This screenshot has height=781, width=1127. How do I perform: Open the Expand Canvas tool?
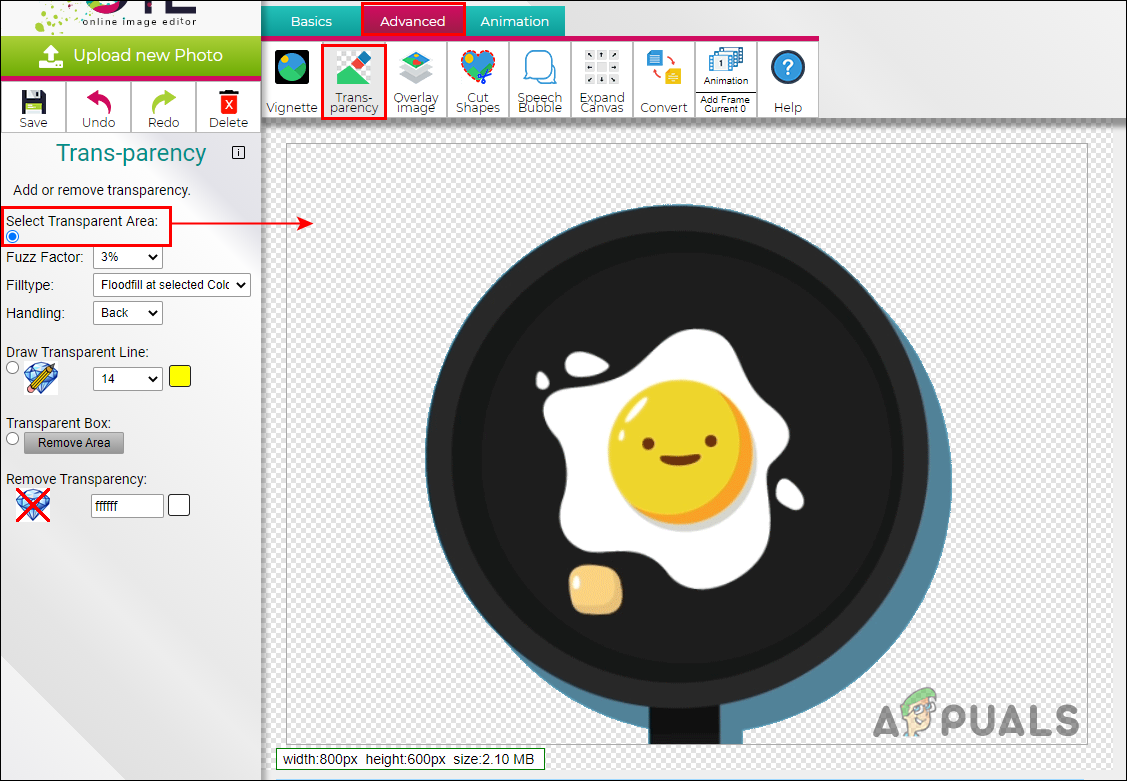pyautogui.click(x=602, y=80)
